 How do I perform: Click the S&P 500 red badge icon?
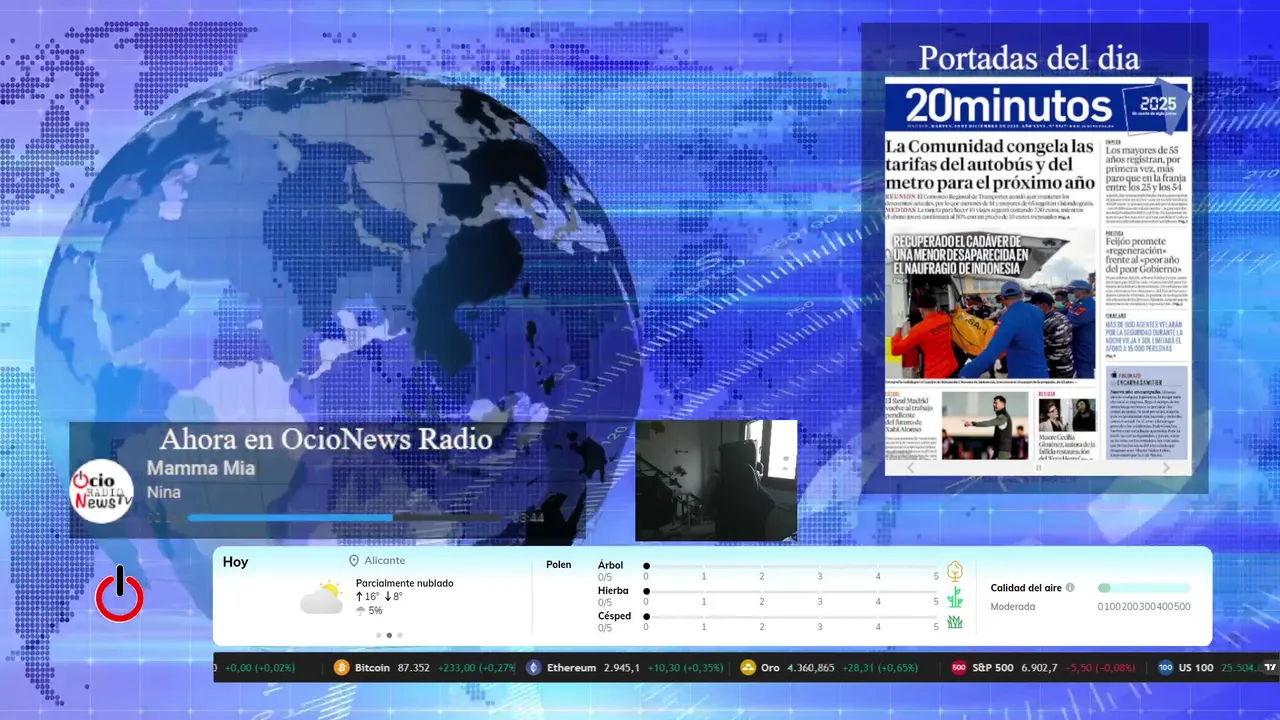pyautogui.click(x=959, y=668)
